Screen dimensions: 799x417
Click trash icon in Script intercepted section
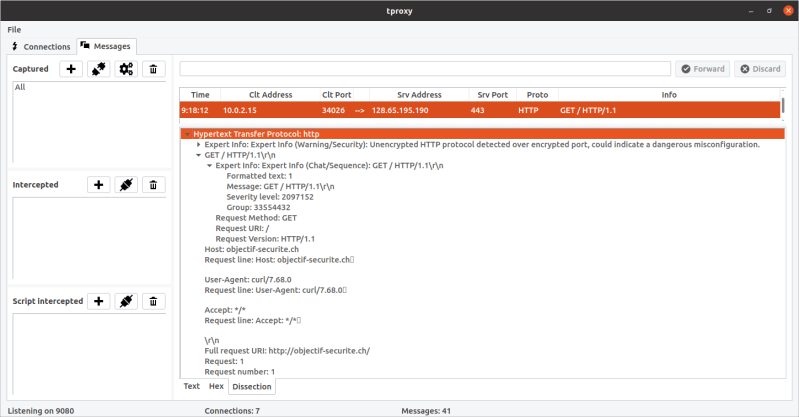coord(153,301)
